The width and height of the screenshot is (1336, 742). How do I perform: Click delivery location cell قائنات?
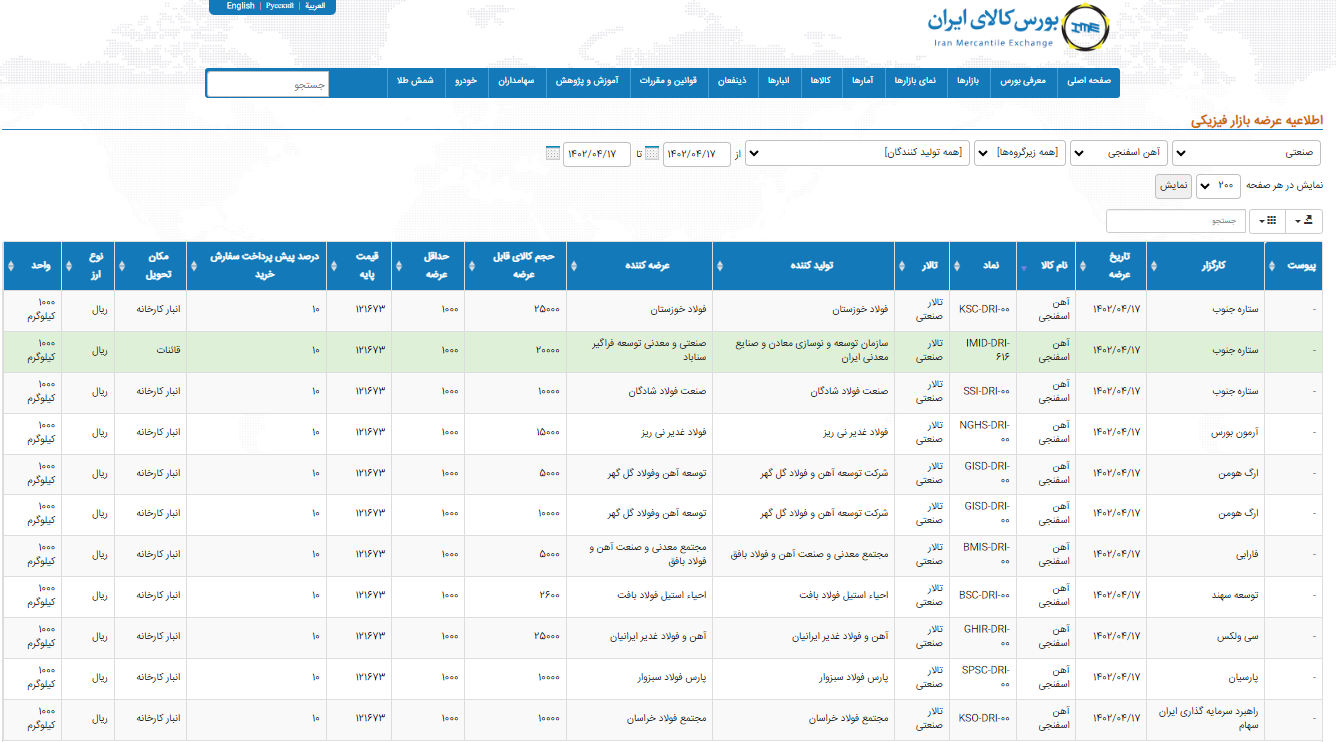pyautogui.click(x=151, y=351)
